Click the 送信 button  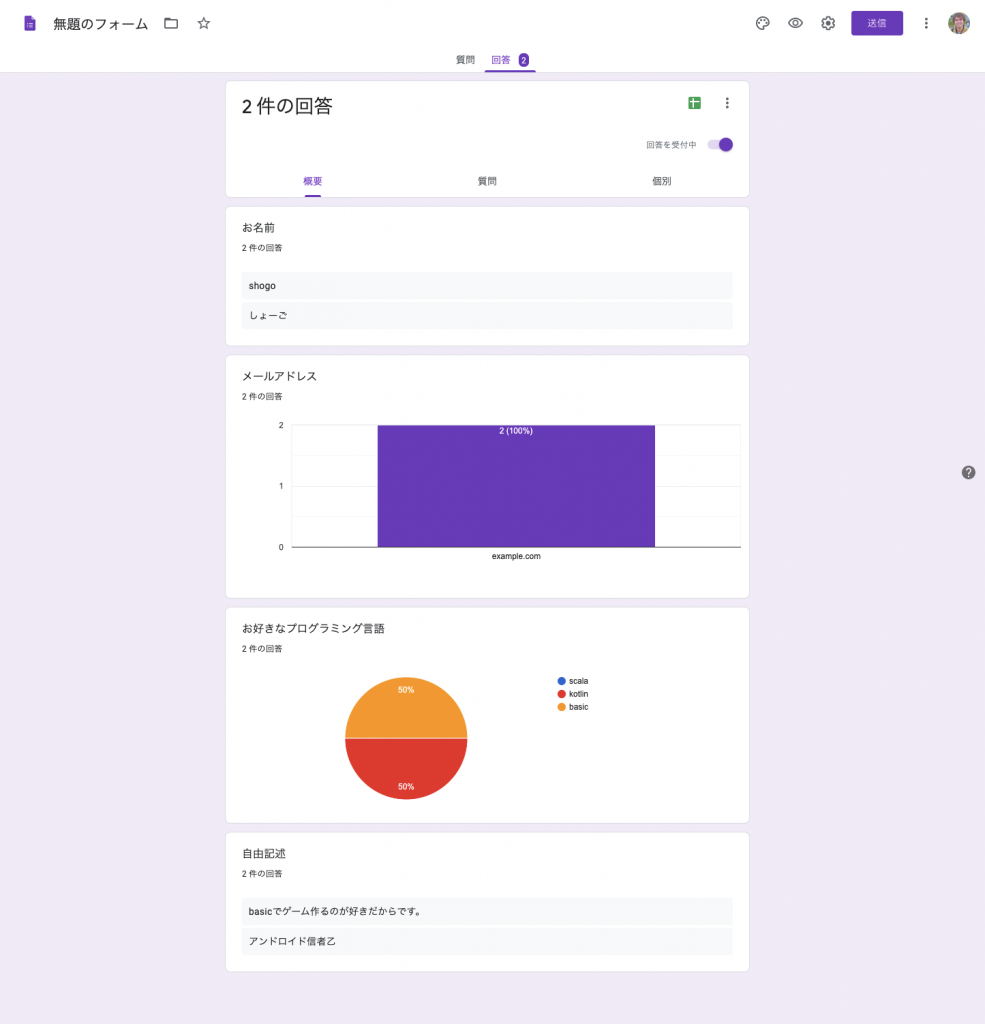(x=876, y=23)
